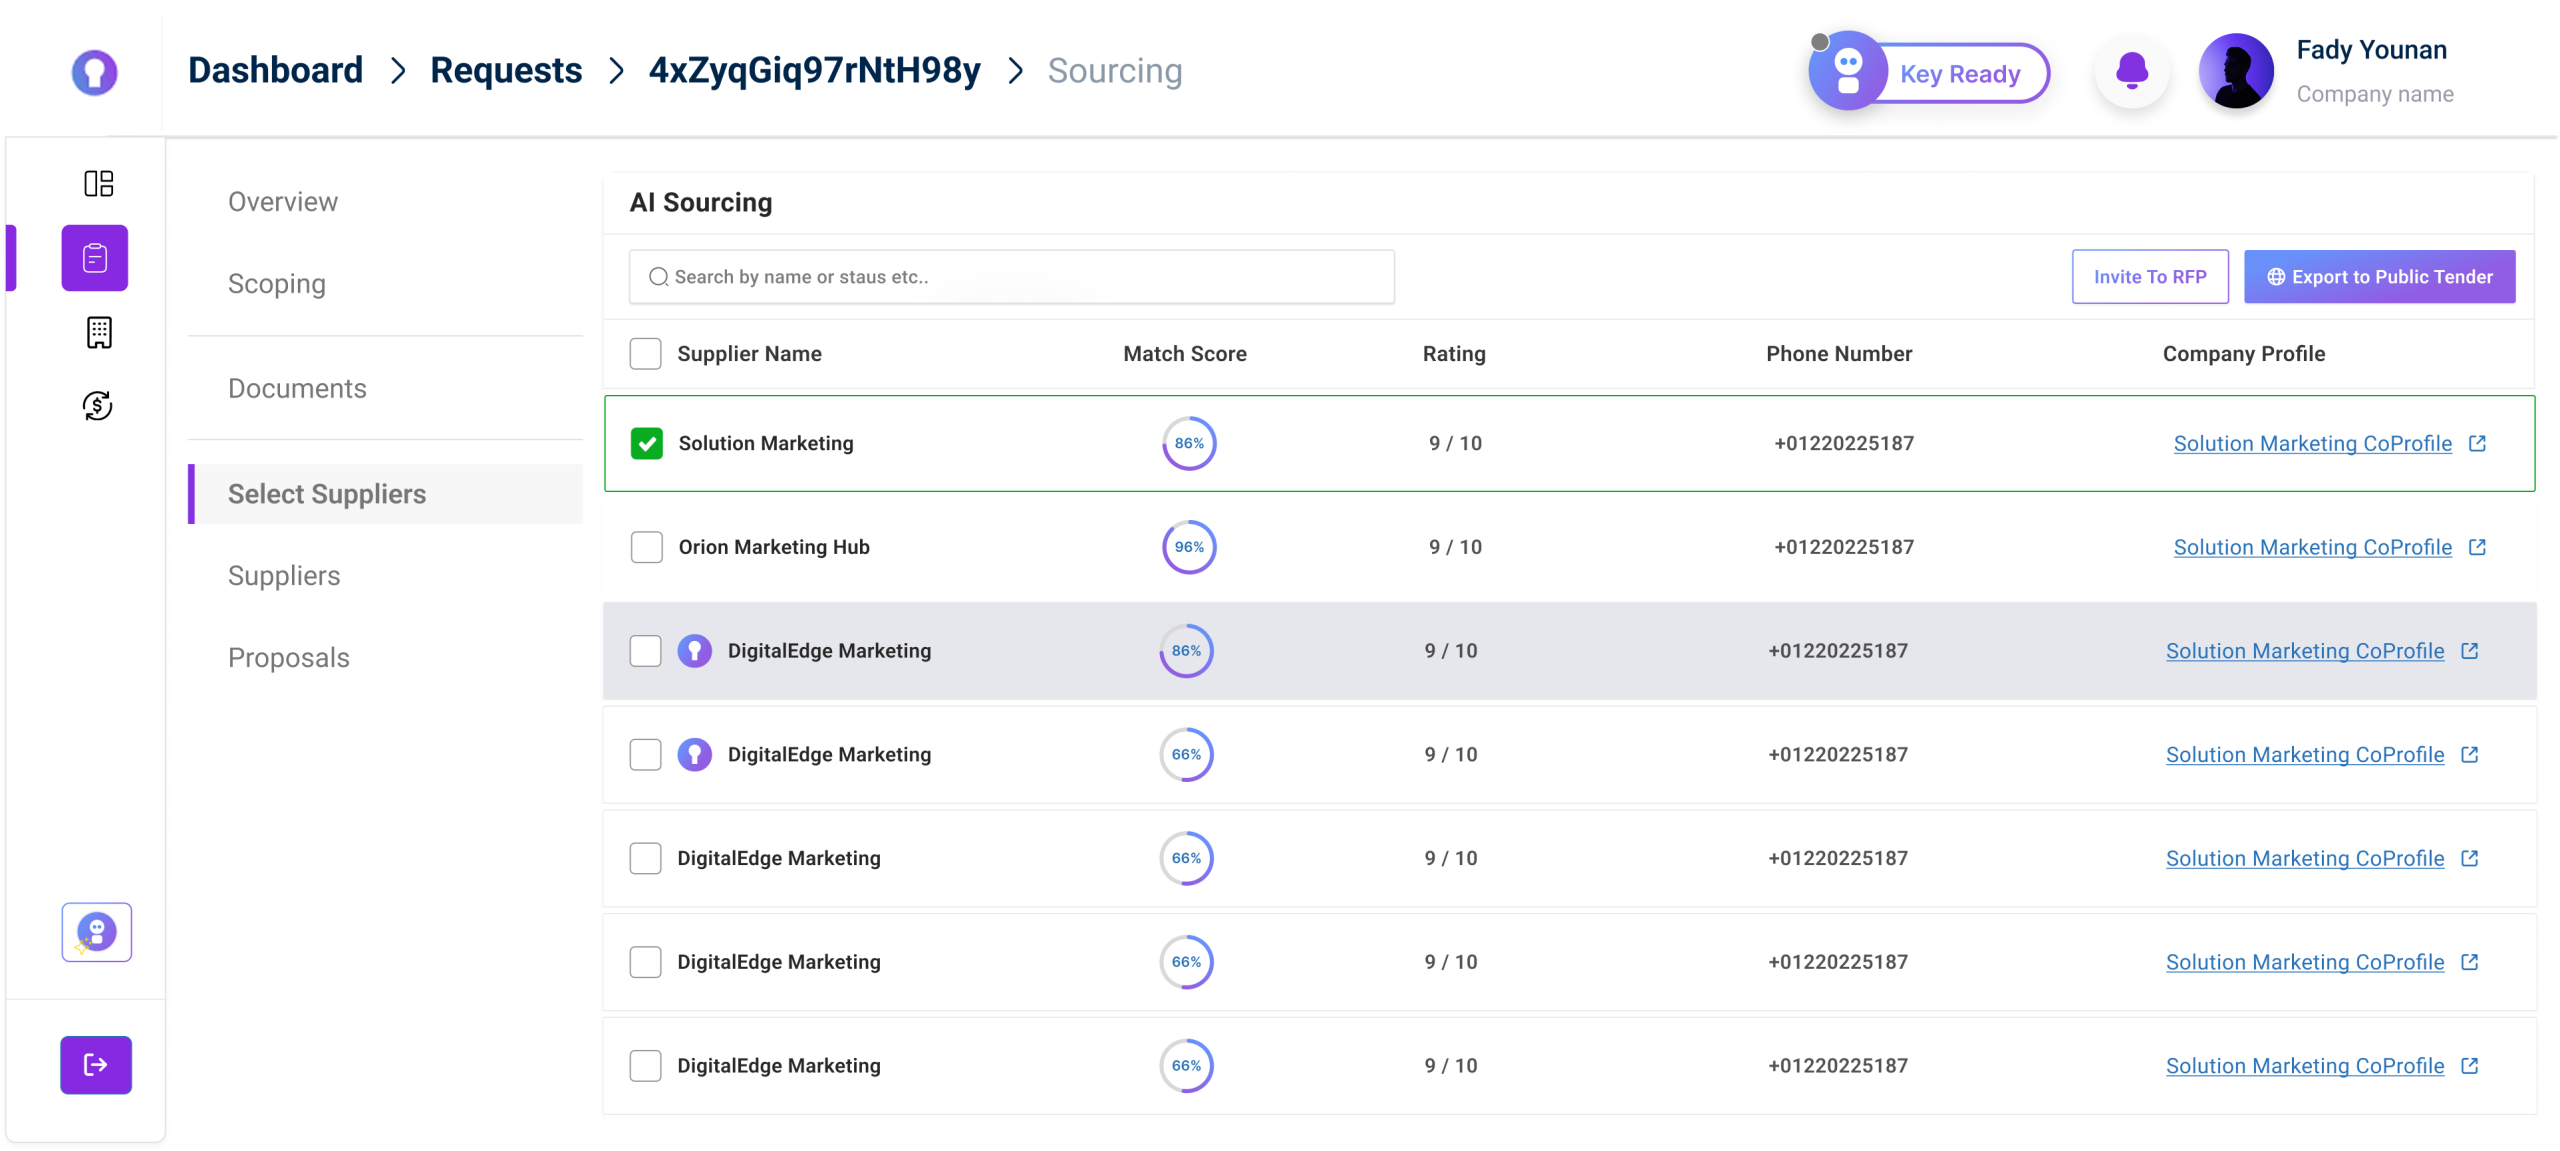Click Export to Public Tender button
The width and height of the screenshot is (2560, 1151).
point(2379,277)
